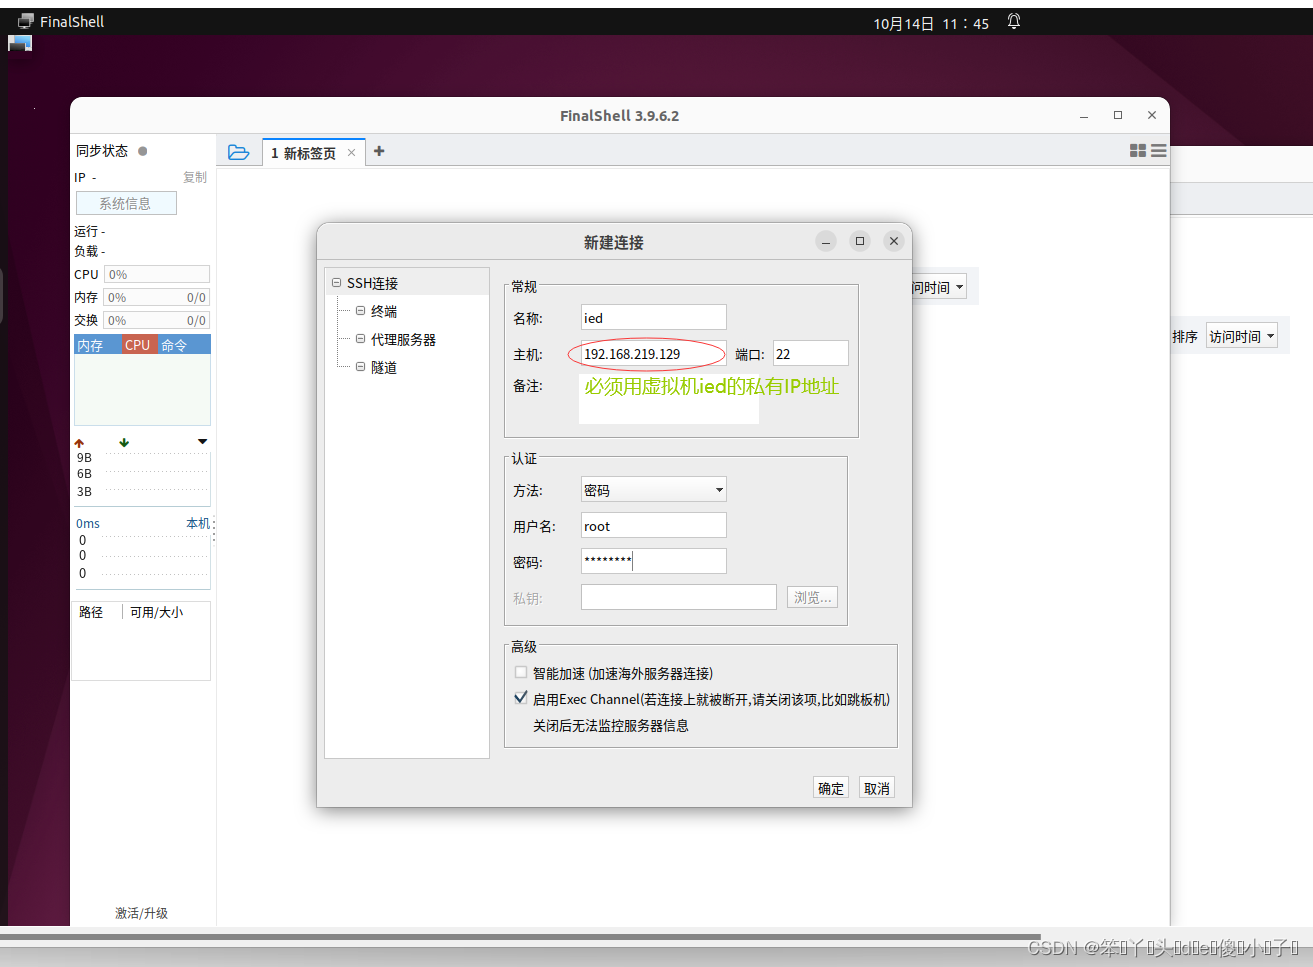Screen dimensions: 1313x967
Task: Click the 激活/升级 link at the bottom
Action: coord(143,912)
